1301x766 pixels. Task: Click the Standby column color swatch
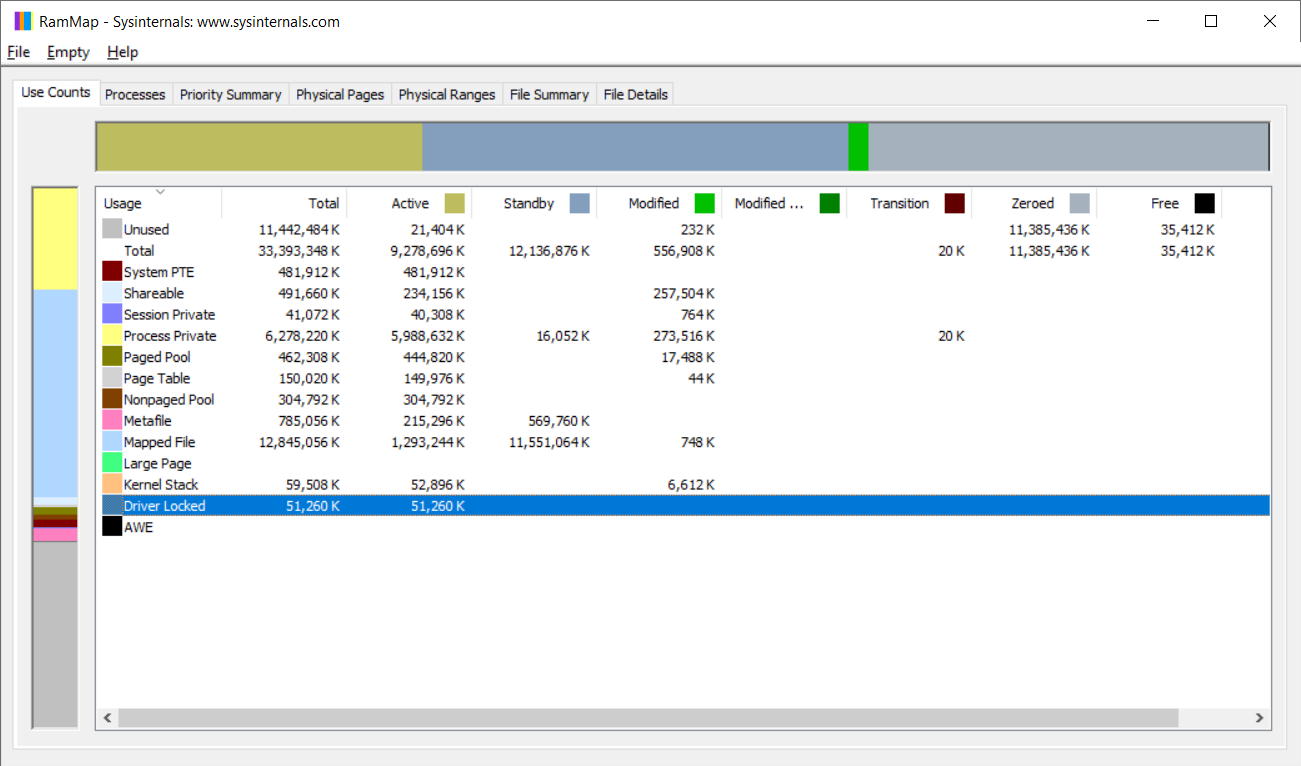point(580,203)
